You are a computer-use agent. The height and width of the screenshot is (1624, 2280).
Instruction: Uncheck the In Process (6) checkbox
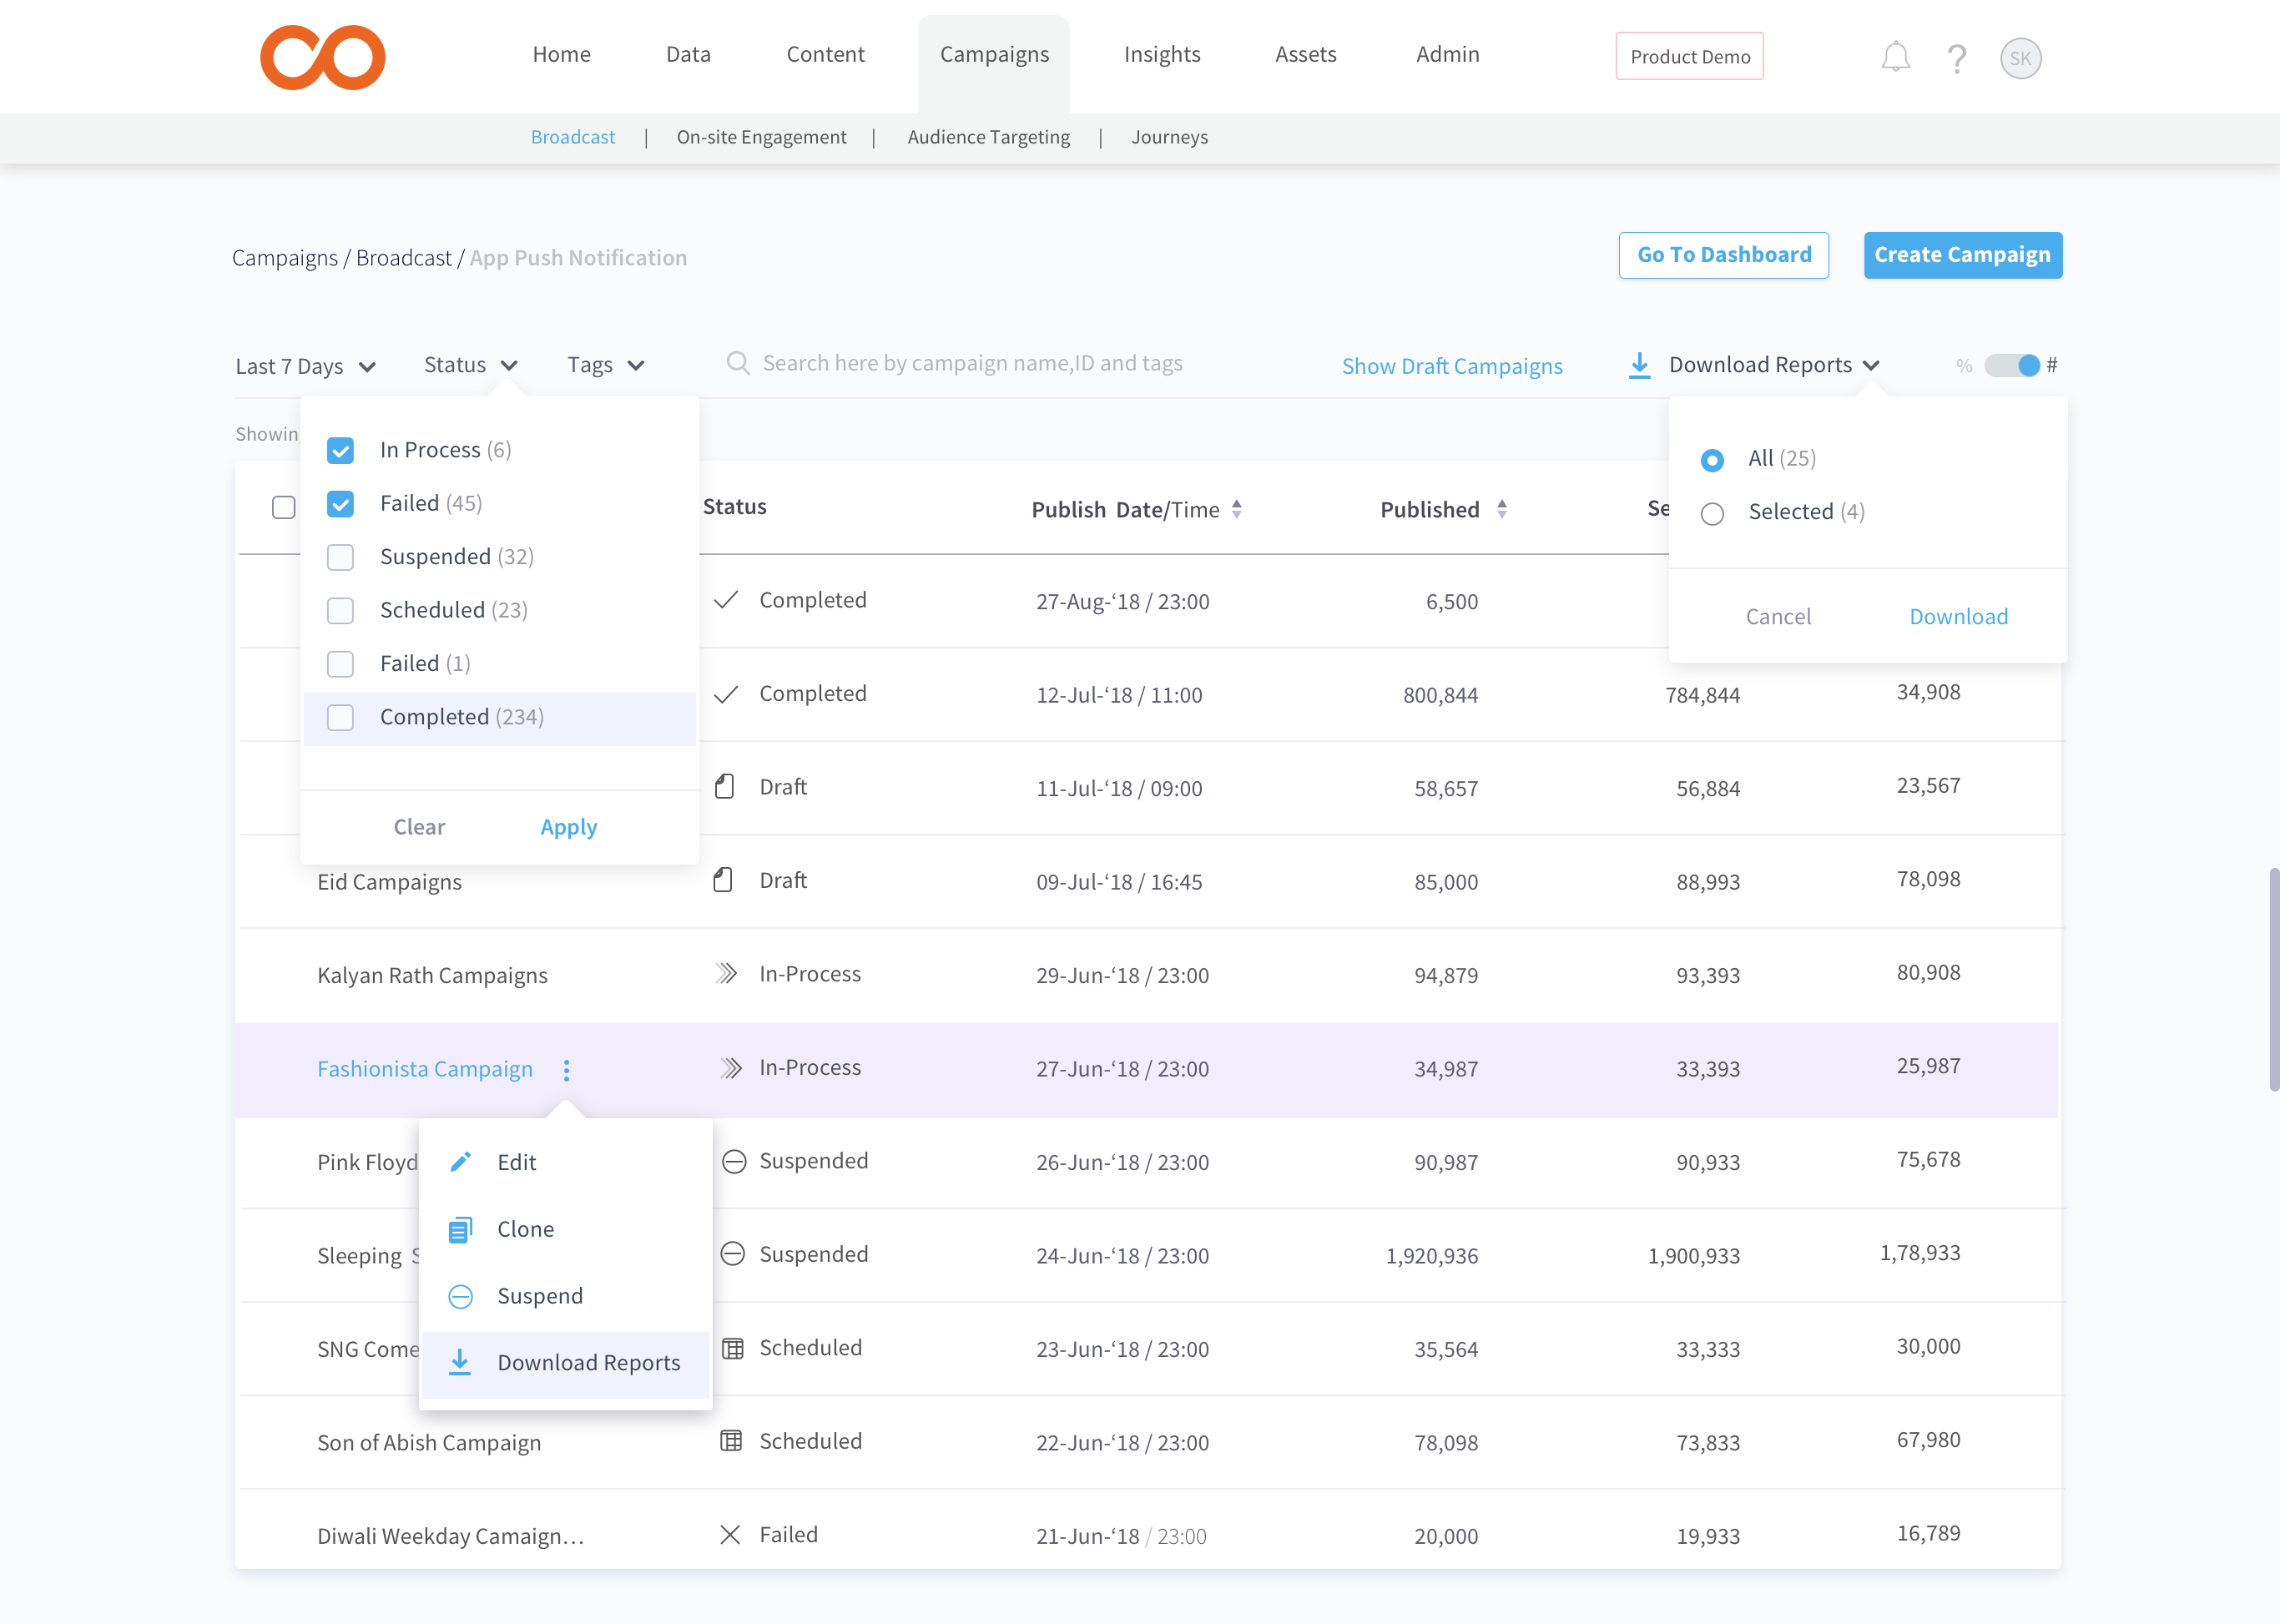point(340,450)
